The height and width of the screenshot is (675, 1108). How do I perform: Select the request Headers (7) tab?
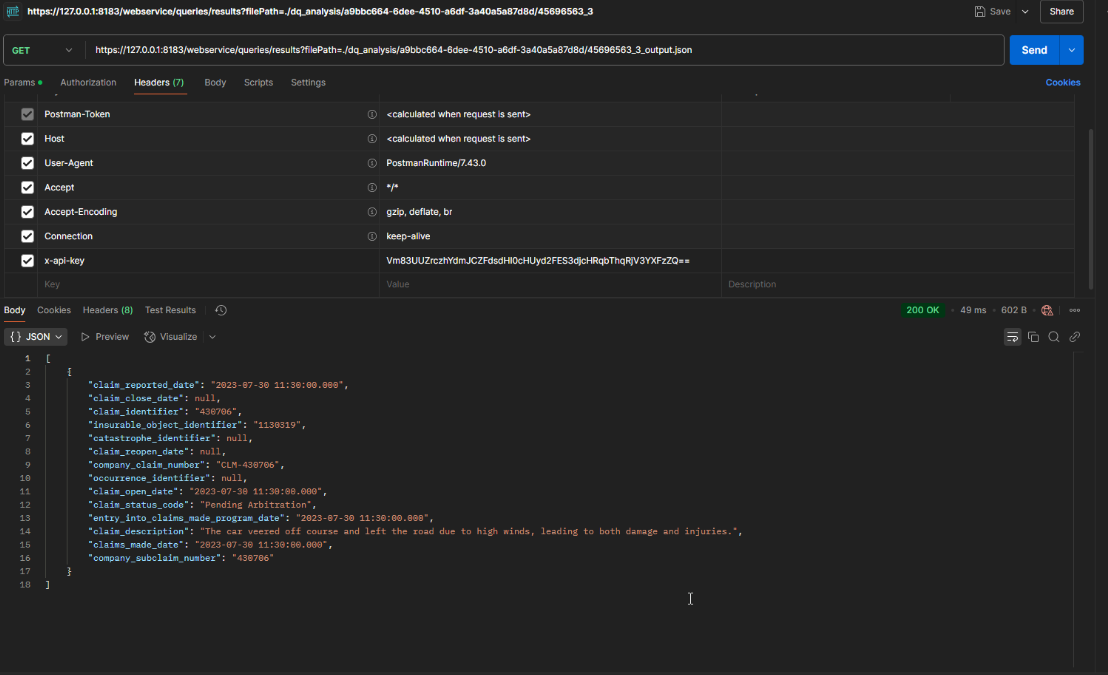(x=159, y=83)
